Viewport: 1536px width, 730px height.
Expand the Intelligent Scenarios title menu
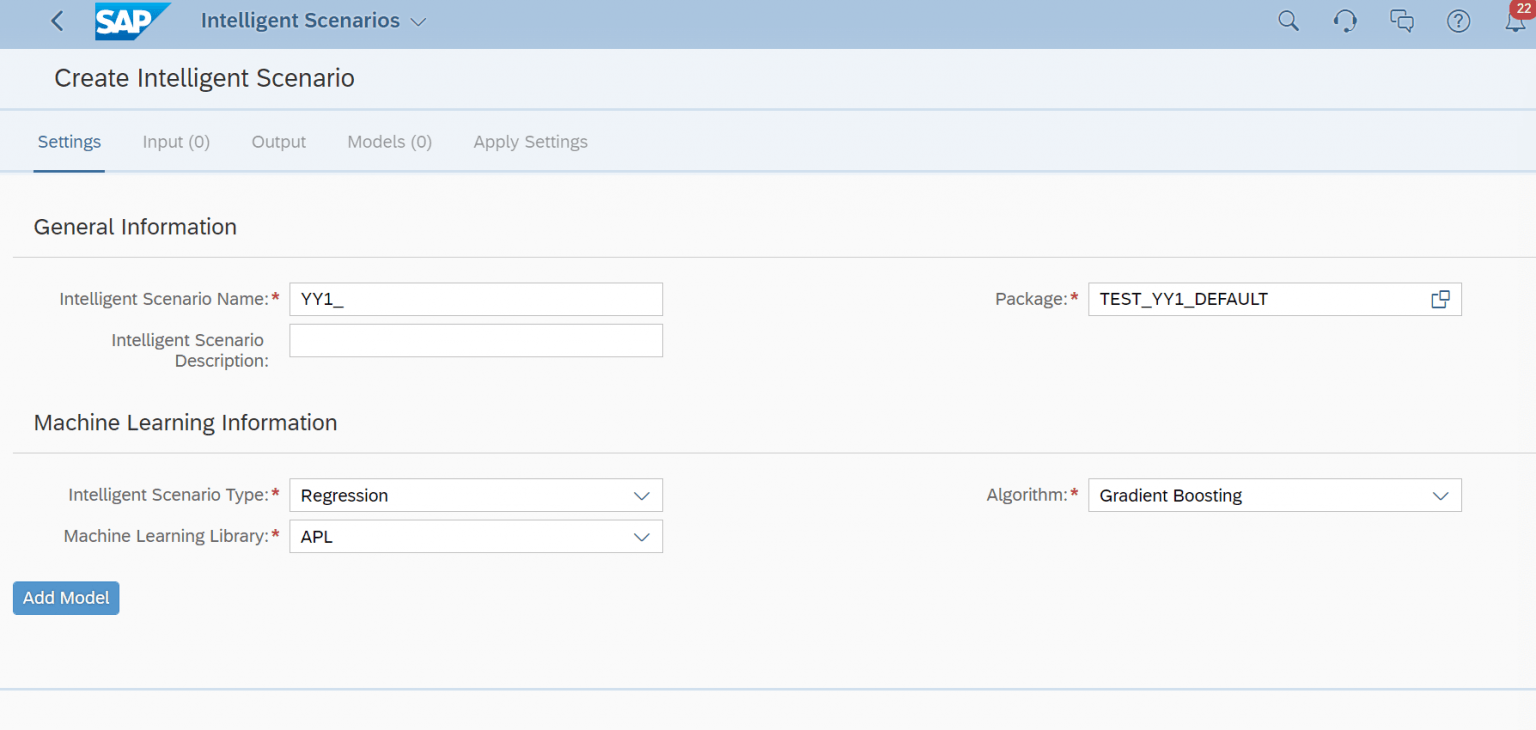421,20
